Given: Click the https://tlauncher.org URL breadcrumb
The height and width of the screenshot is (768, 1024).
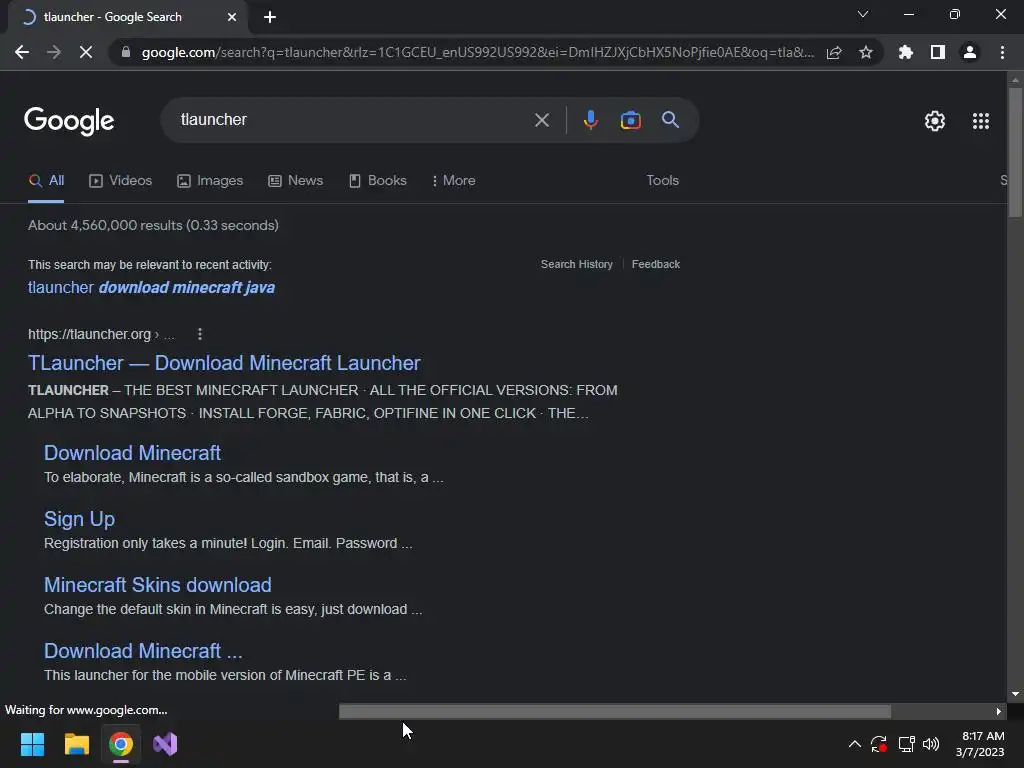Looking at the screenshot, I should [89, 334].
